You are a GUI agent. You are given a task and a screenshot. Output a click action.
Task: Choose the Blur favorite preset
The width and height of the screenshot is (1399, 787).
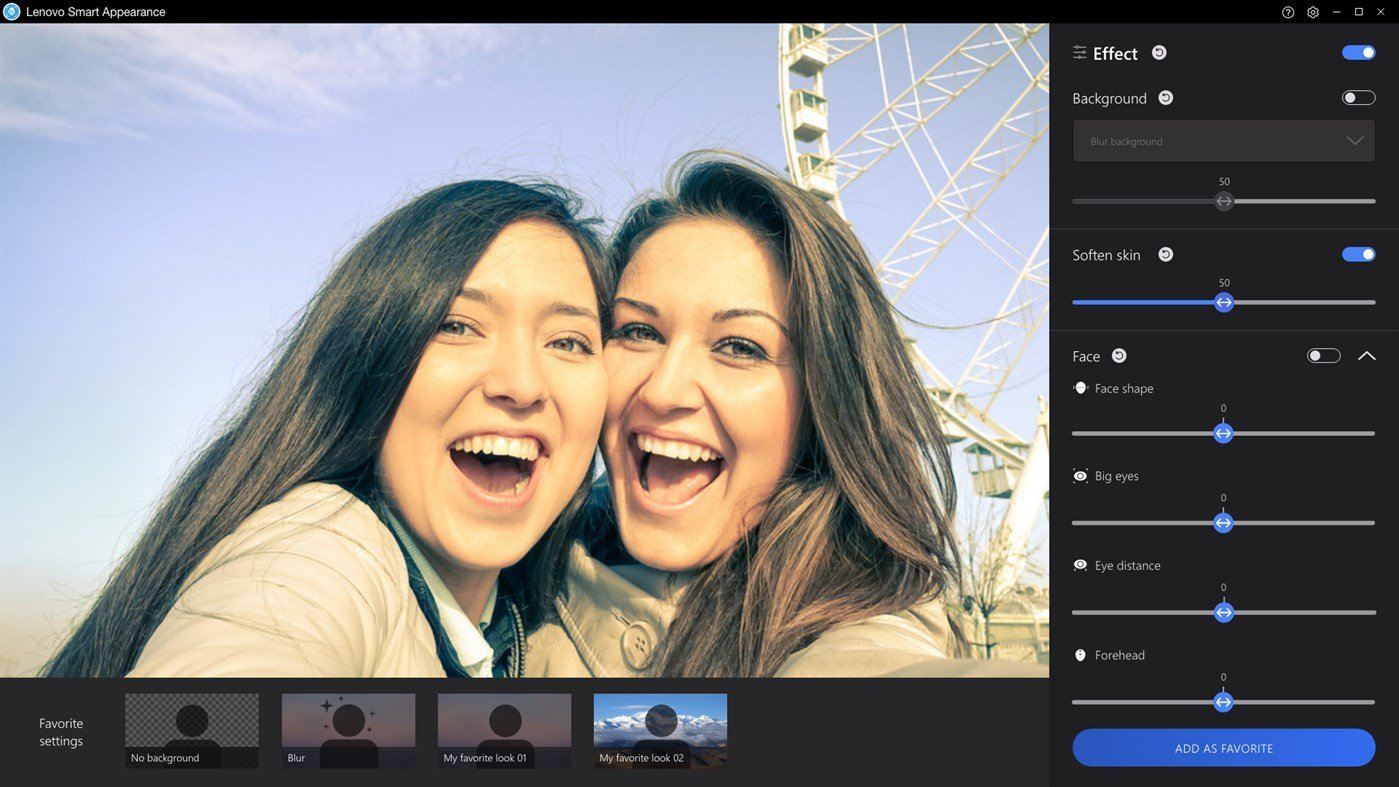tap(348, 730)
